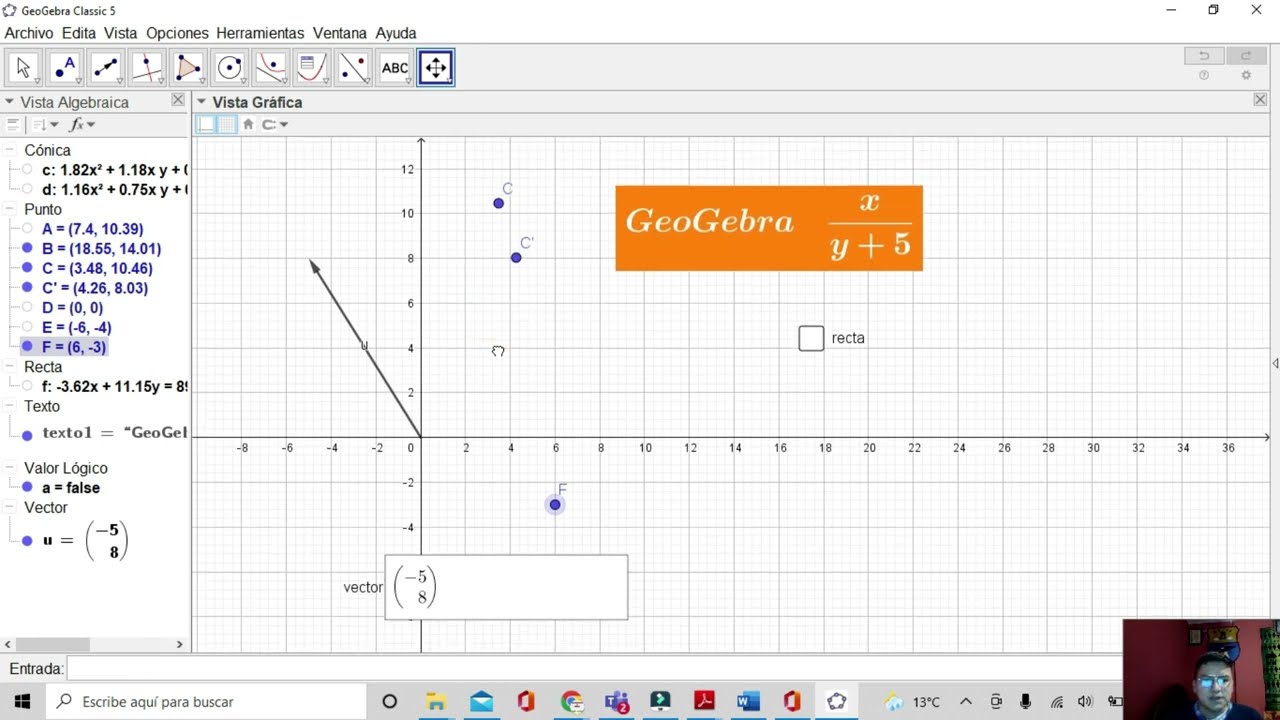Collapse the Texto category

pos(10,406)
